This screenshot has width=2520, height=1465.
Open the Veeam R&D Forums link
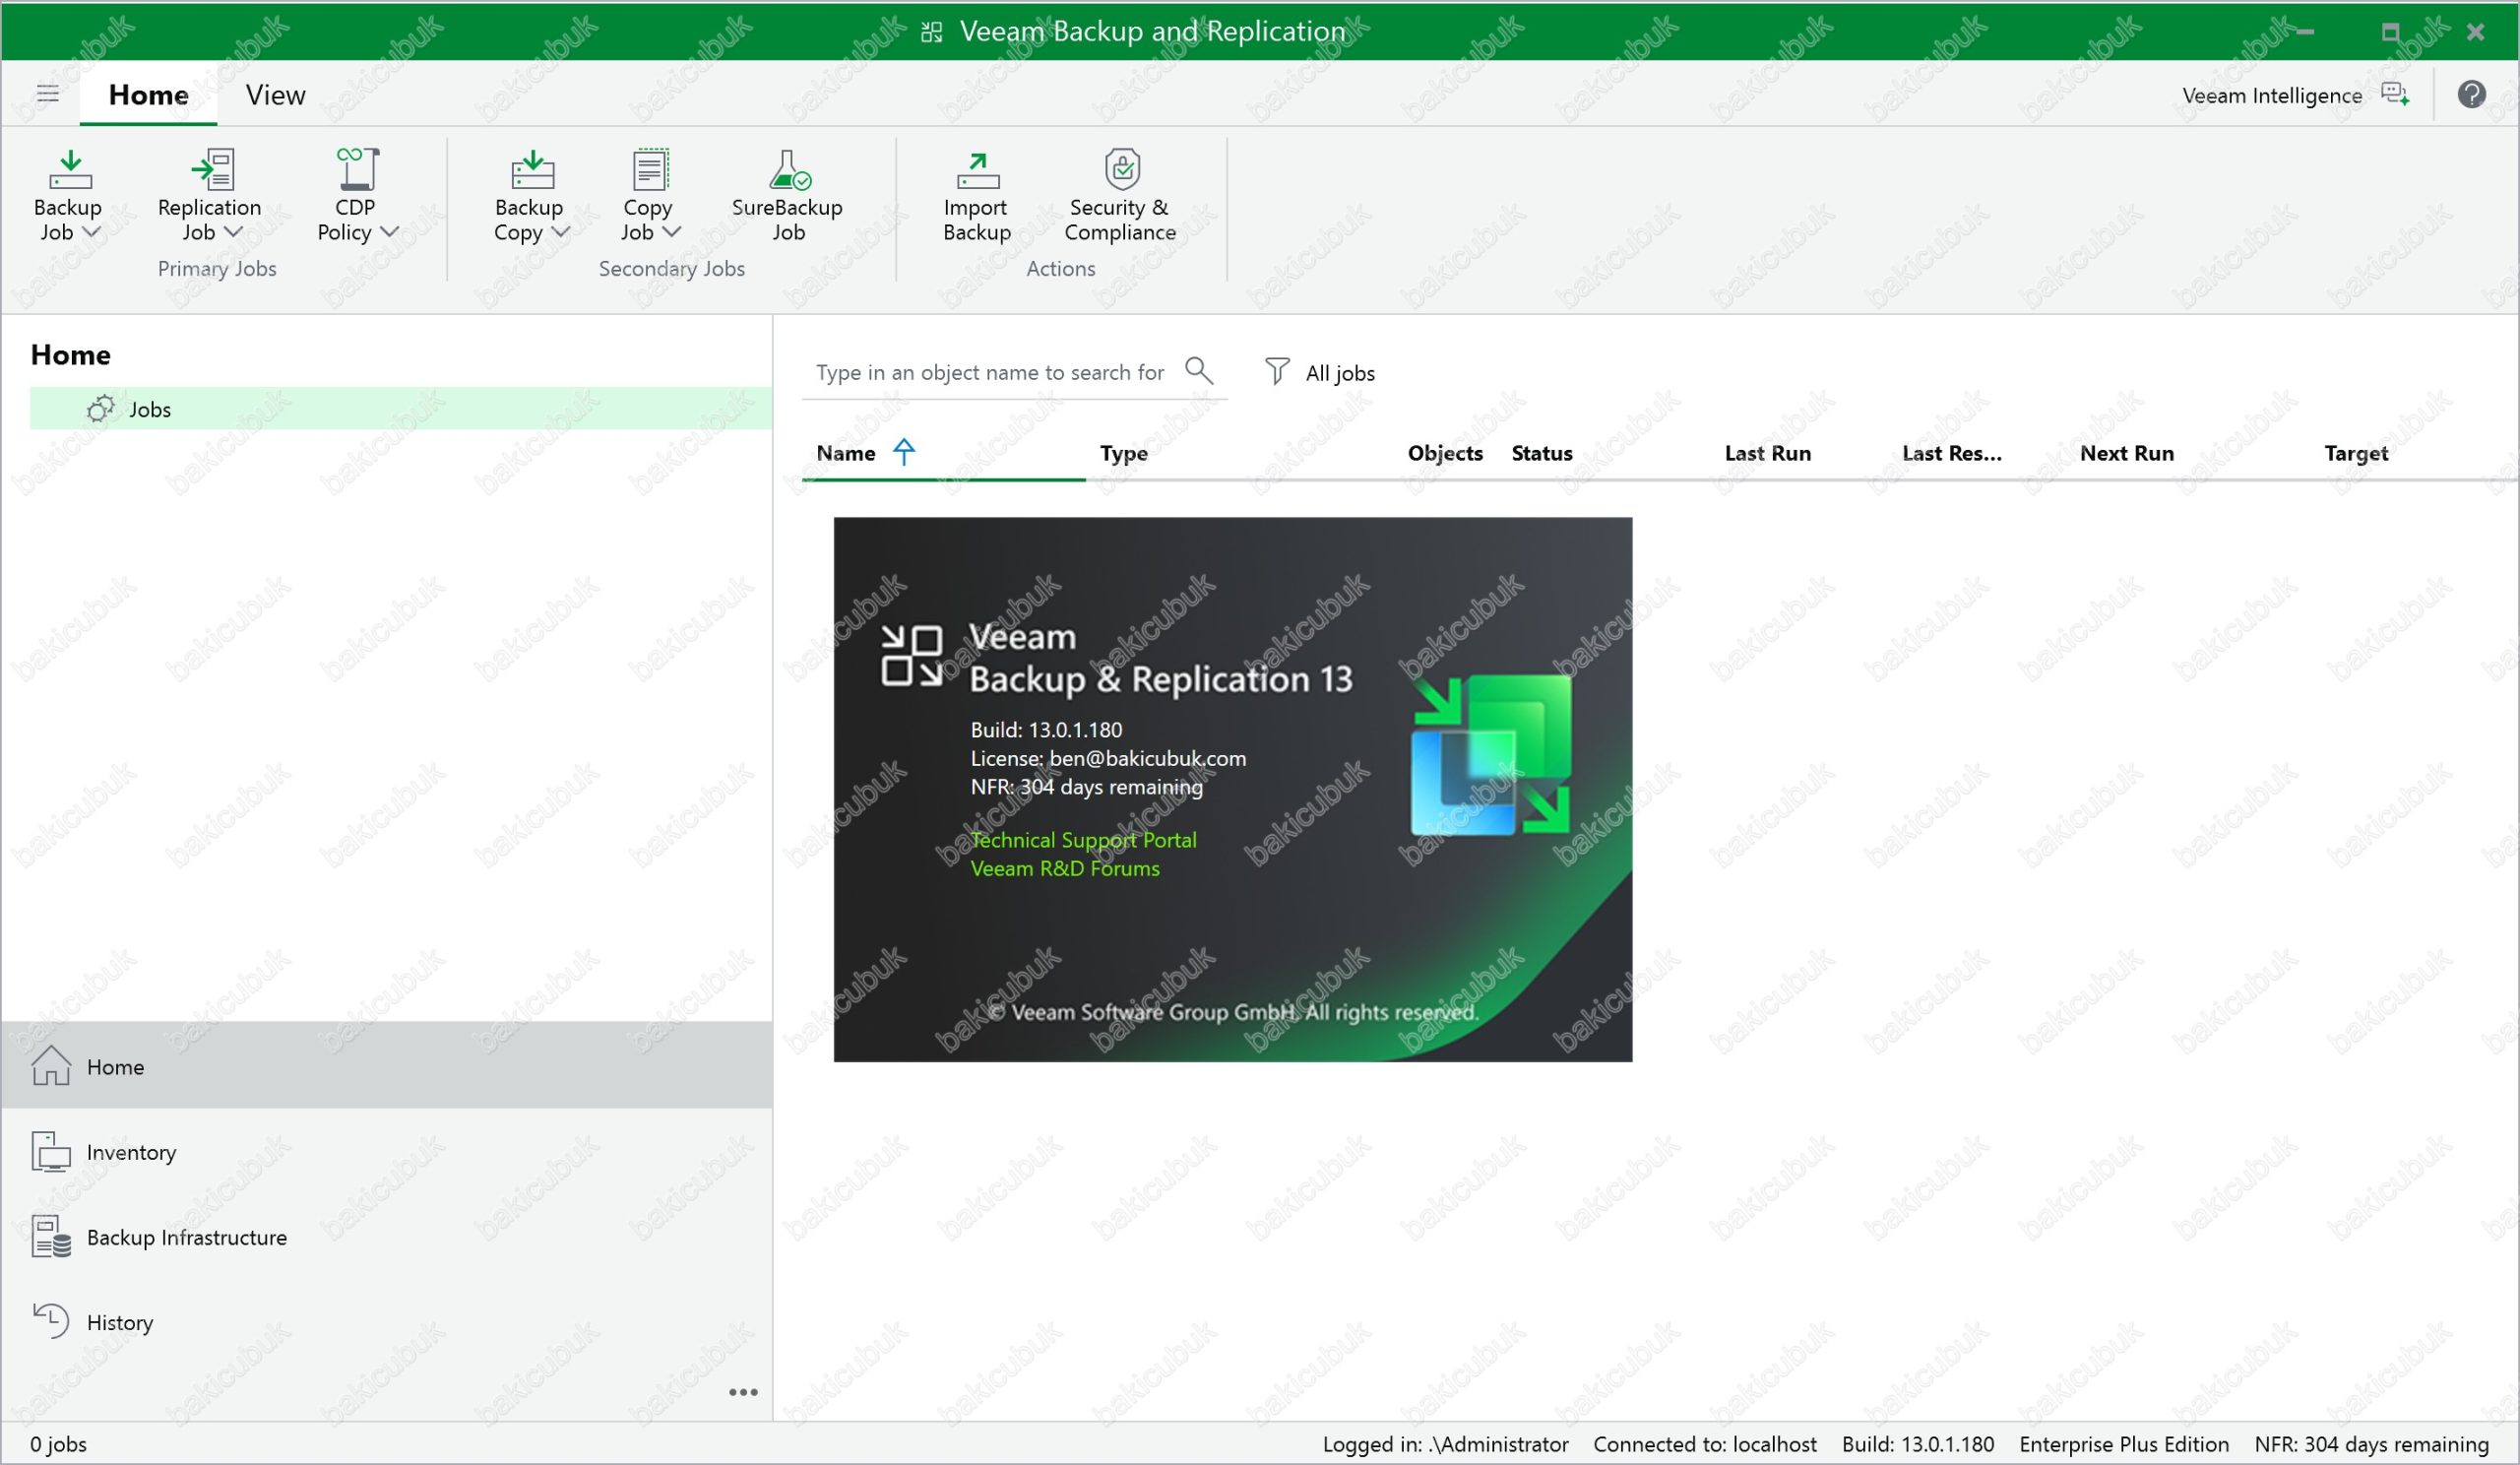1065,868
